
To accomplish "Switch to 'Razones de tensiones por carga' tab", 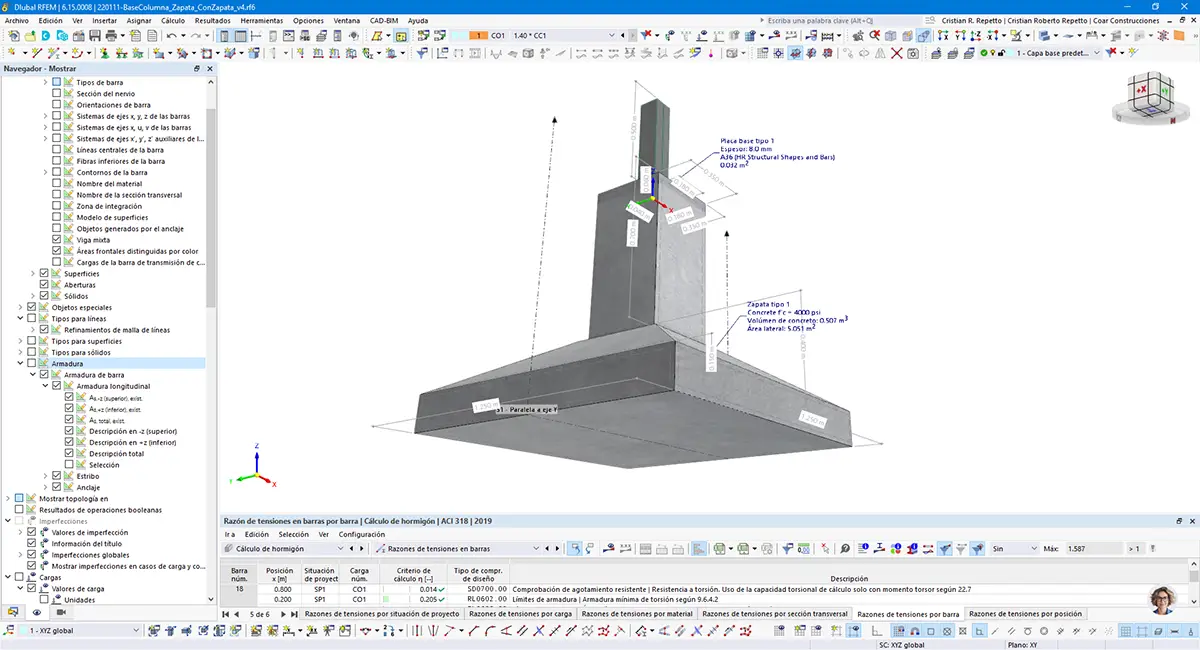I will 520,614.
